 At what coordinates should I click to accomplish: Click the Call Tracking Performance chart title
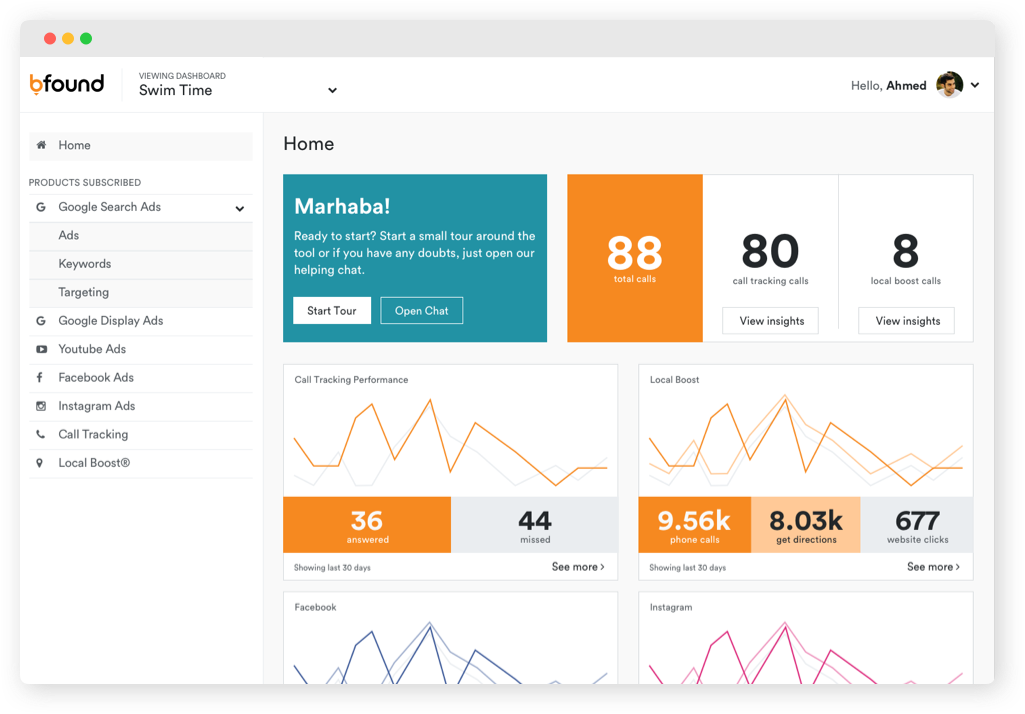[351, 380]
